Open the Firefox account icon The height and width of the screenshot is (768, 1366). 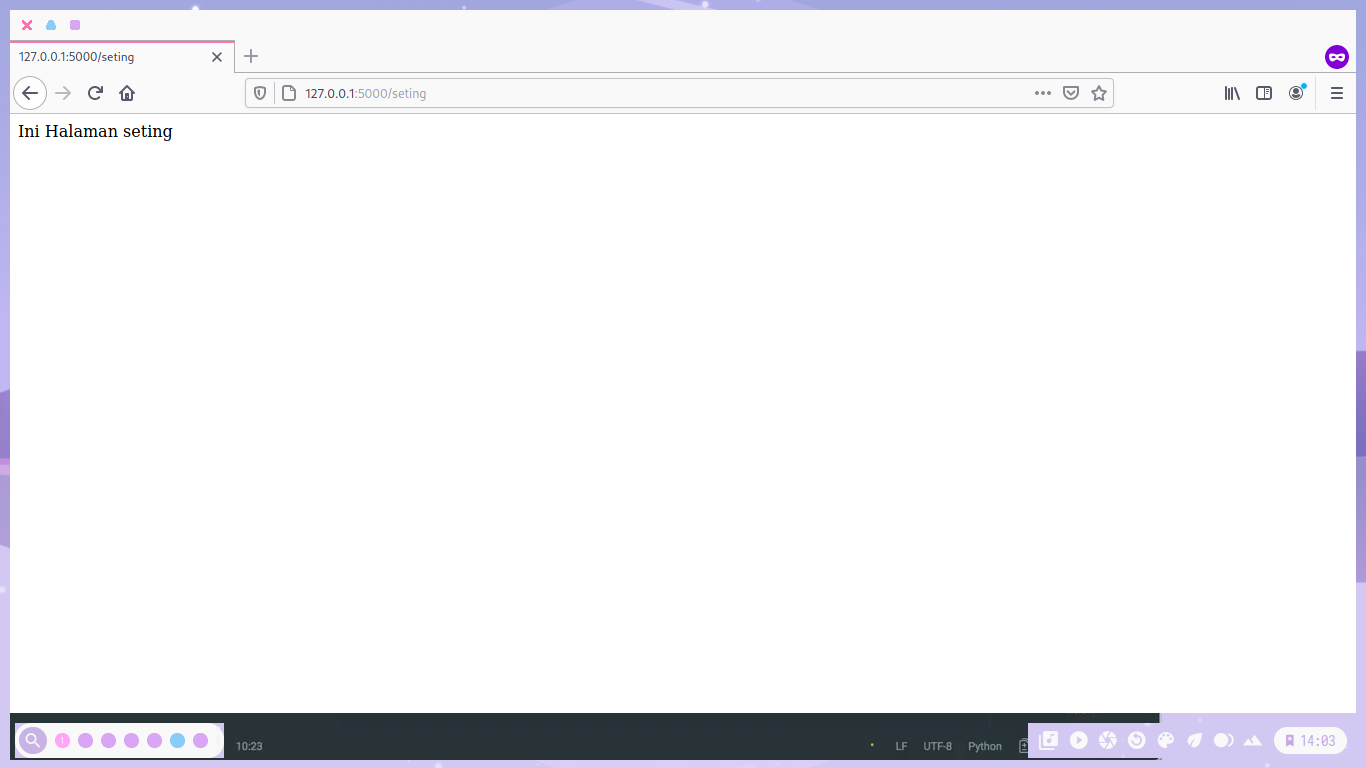(1296, 93)
